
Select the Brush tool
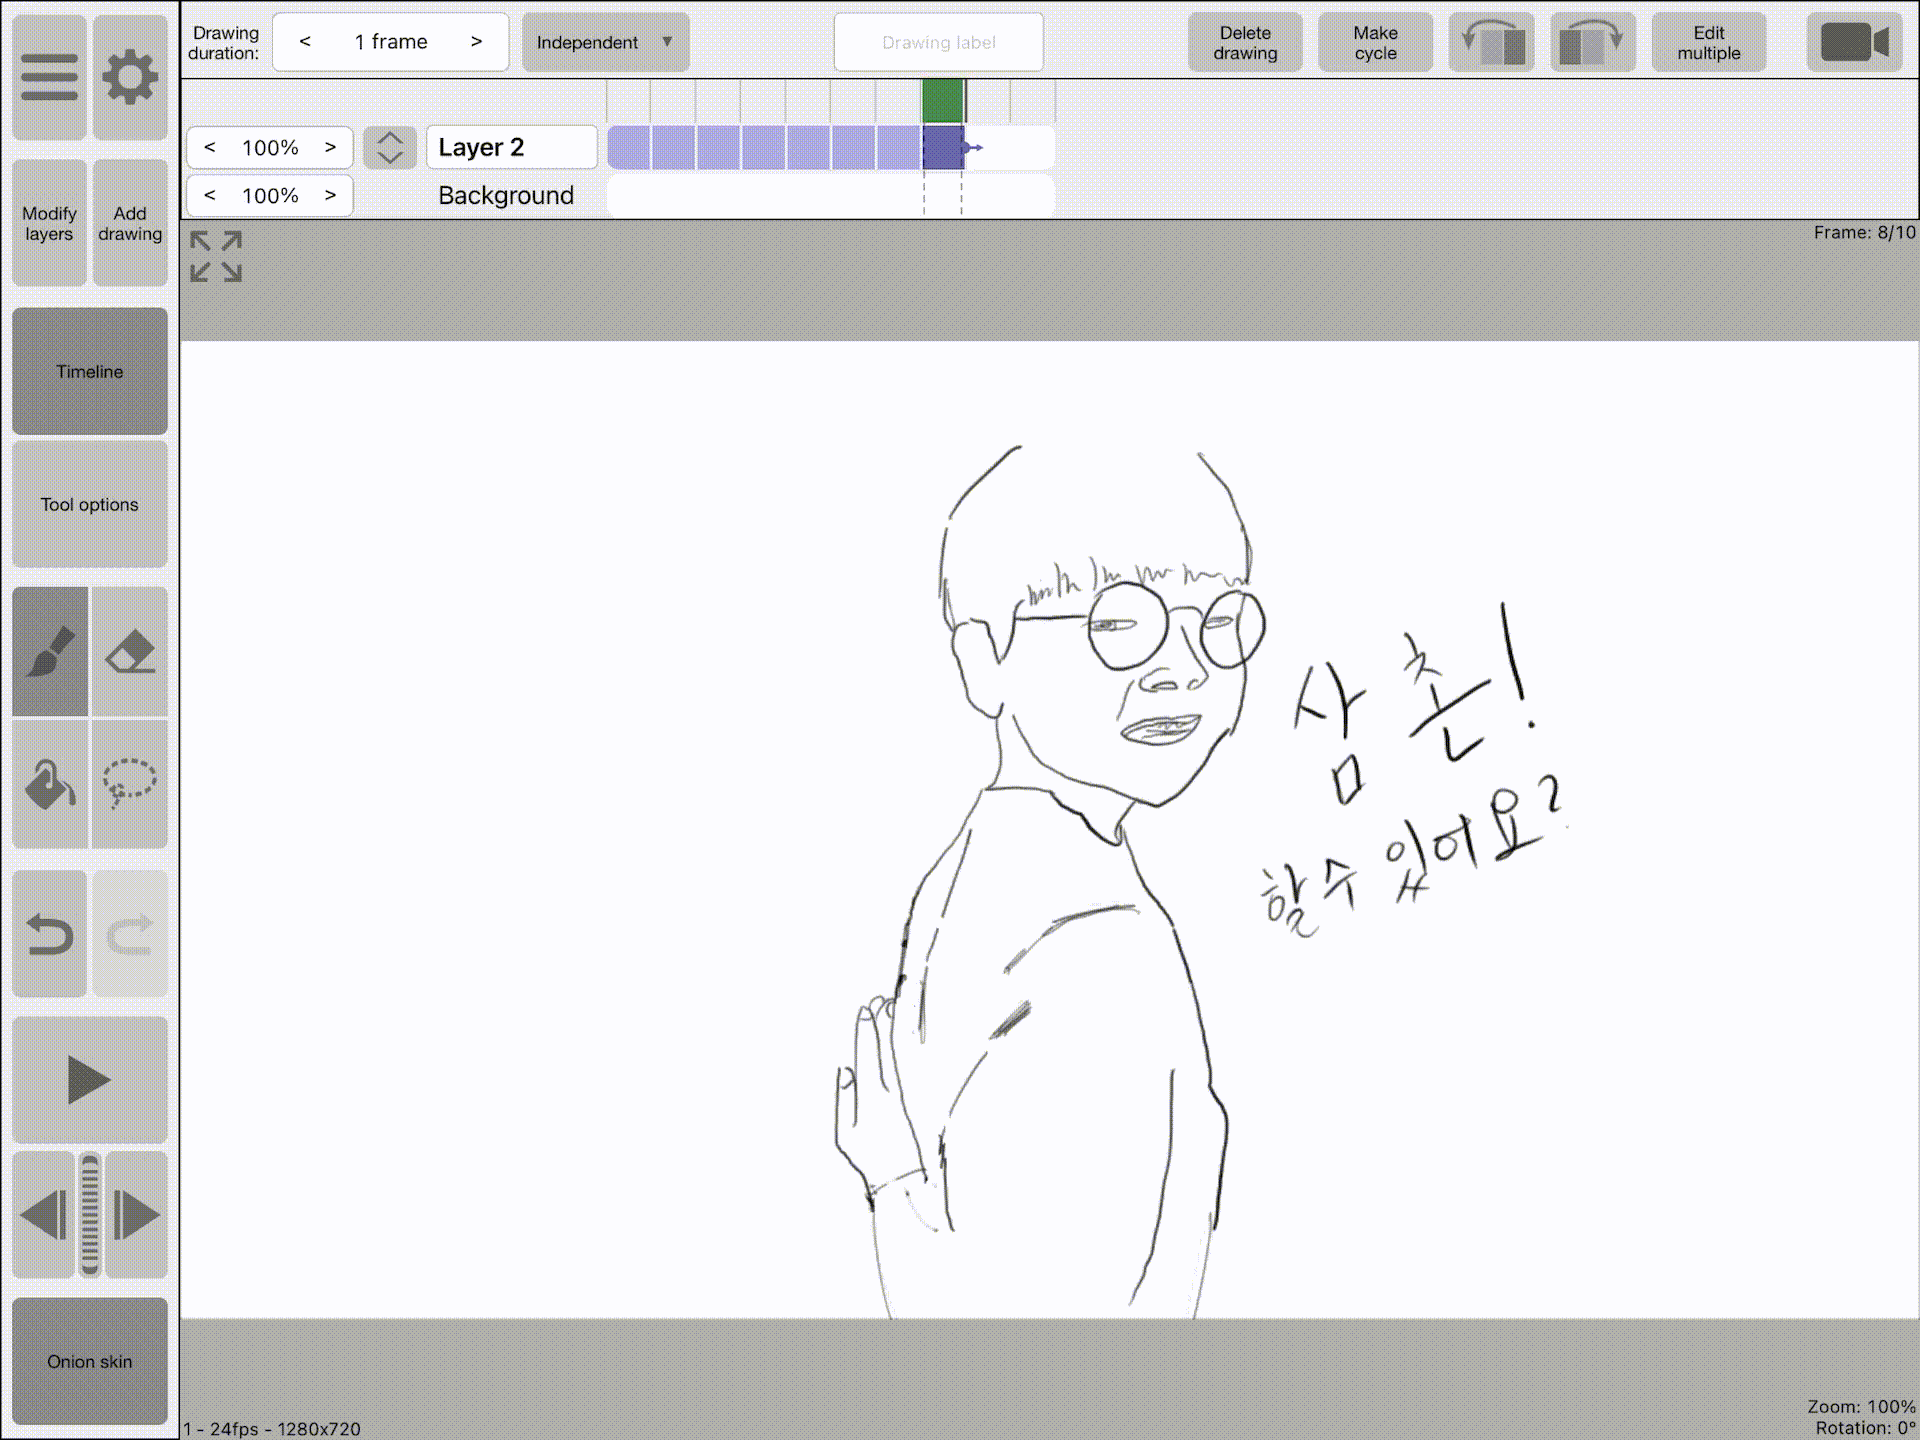point(50,651)
